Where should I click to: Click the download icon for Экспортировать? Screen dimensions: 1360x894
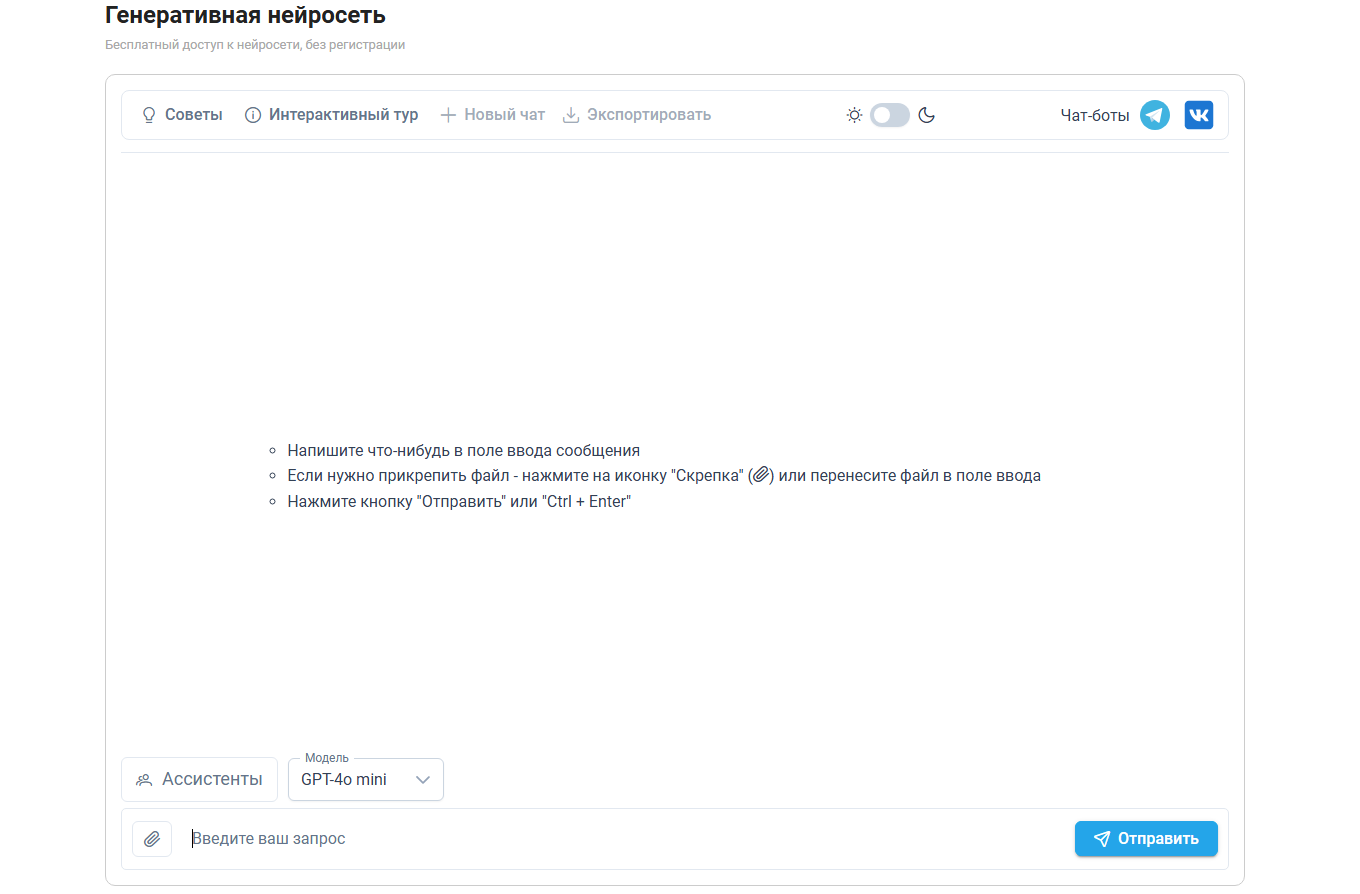571,115
